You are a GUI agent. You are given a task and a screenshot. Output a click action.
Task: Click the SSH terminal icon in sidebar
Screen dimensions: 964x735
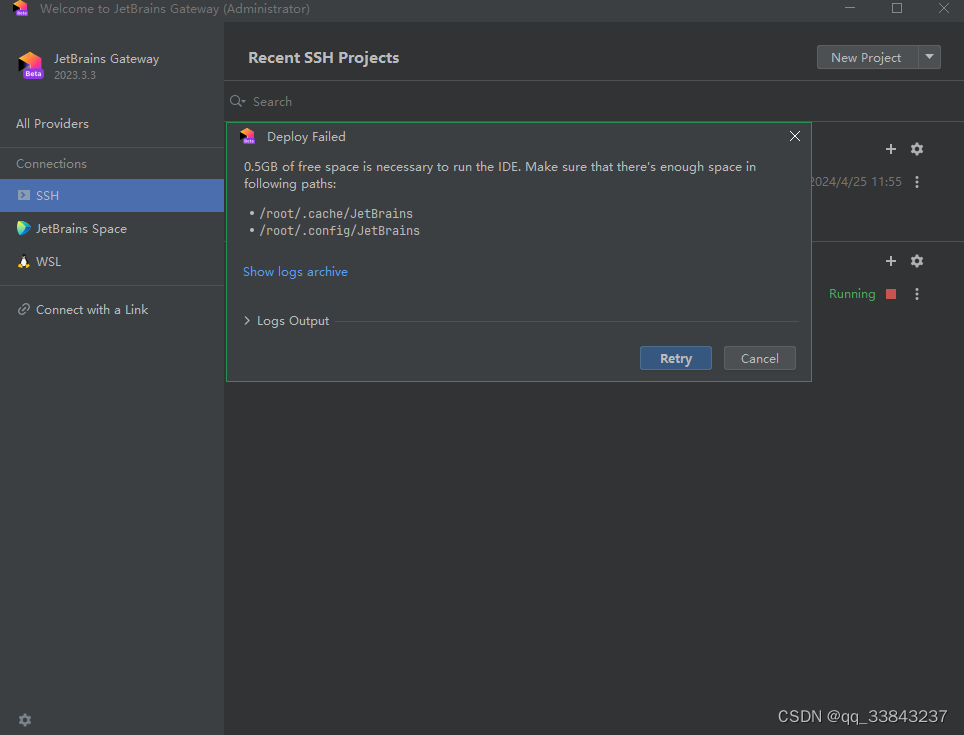point(23,195)
